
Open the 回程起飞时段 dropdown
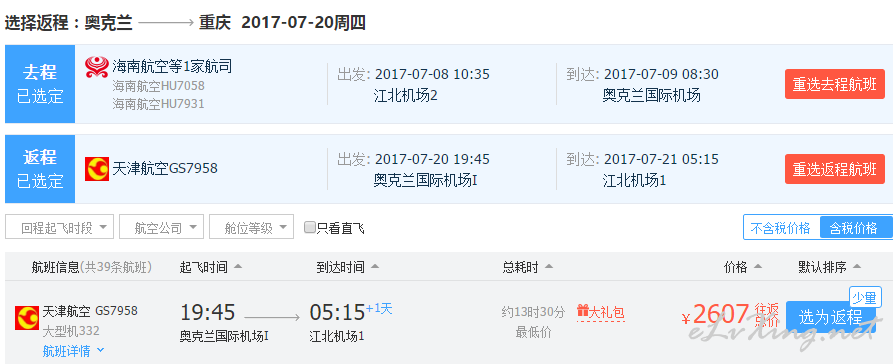coord(60,228)
